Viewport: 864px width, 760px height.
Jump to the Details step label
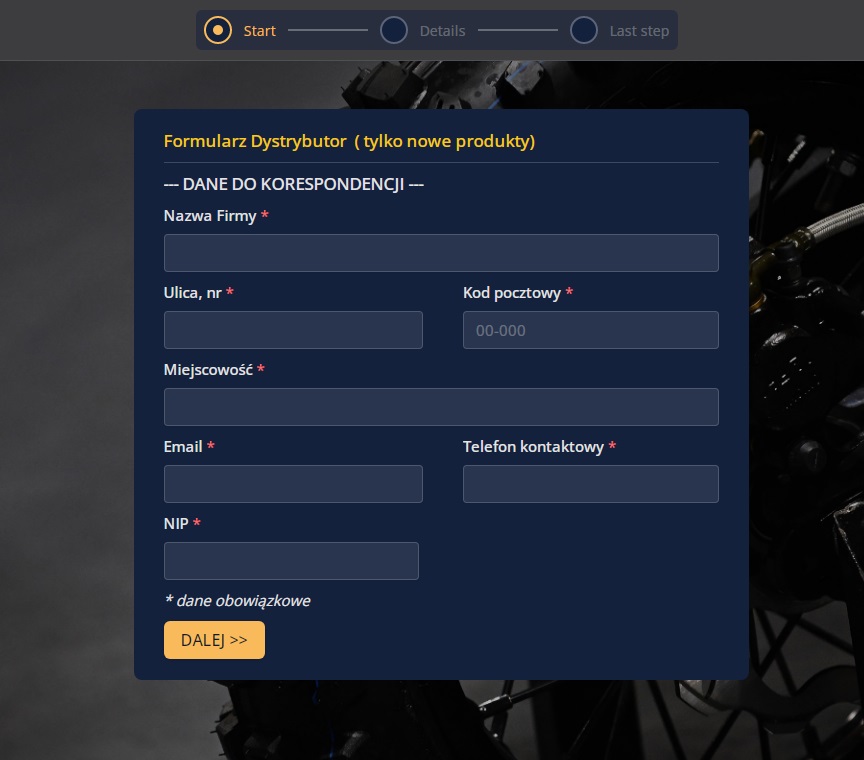pos(442,31)
